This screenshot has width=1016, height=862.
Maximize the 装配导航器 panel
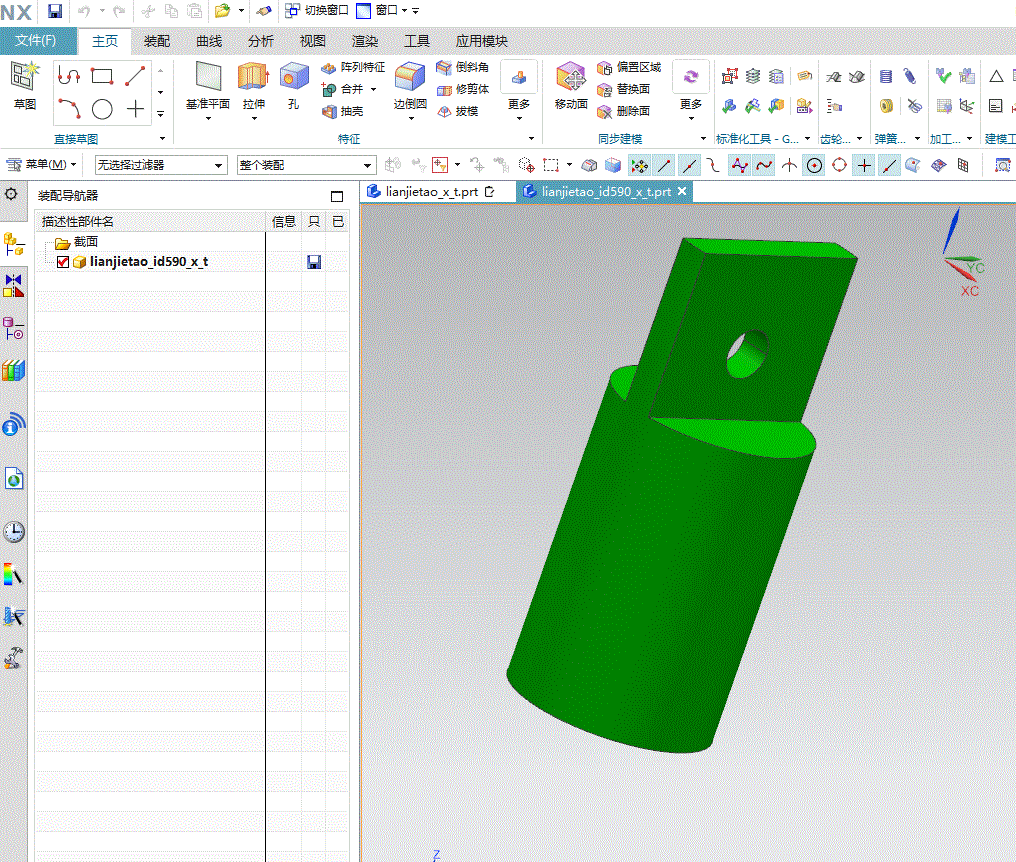[x=337, y=196]
